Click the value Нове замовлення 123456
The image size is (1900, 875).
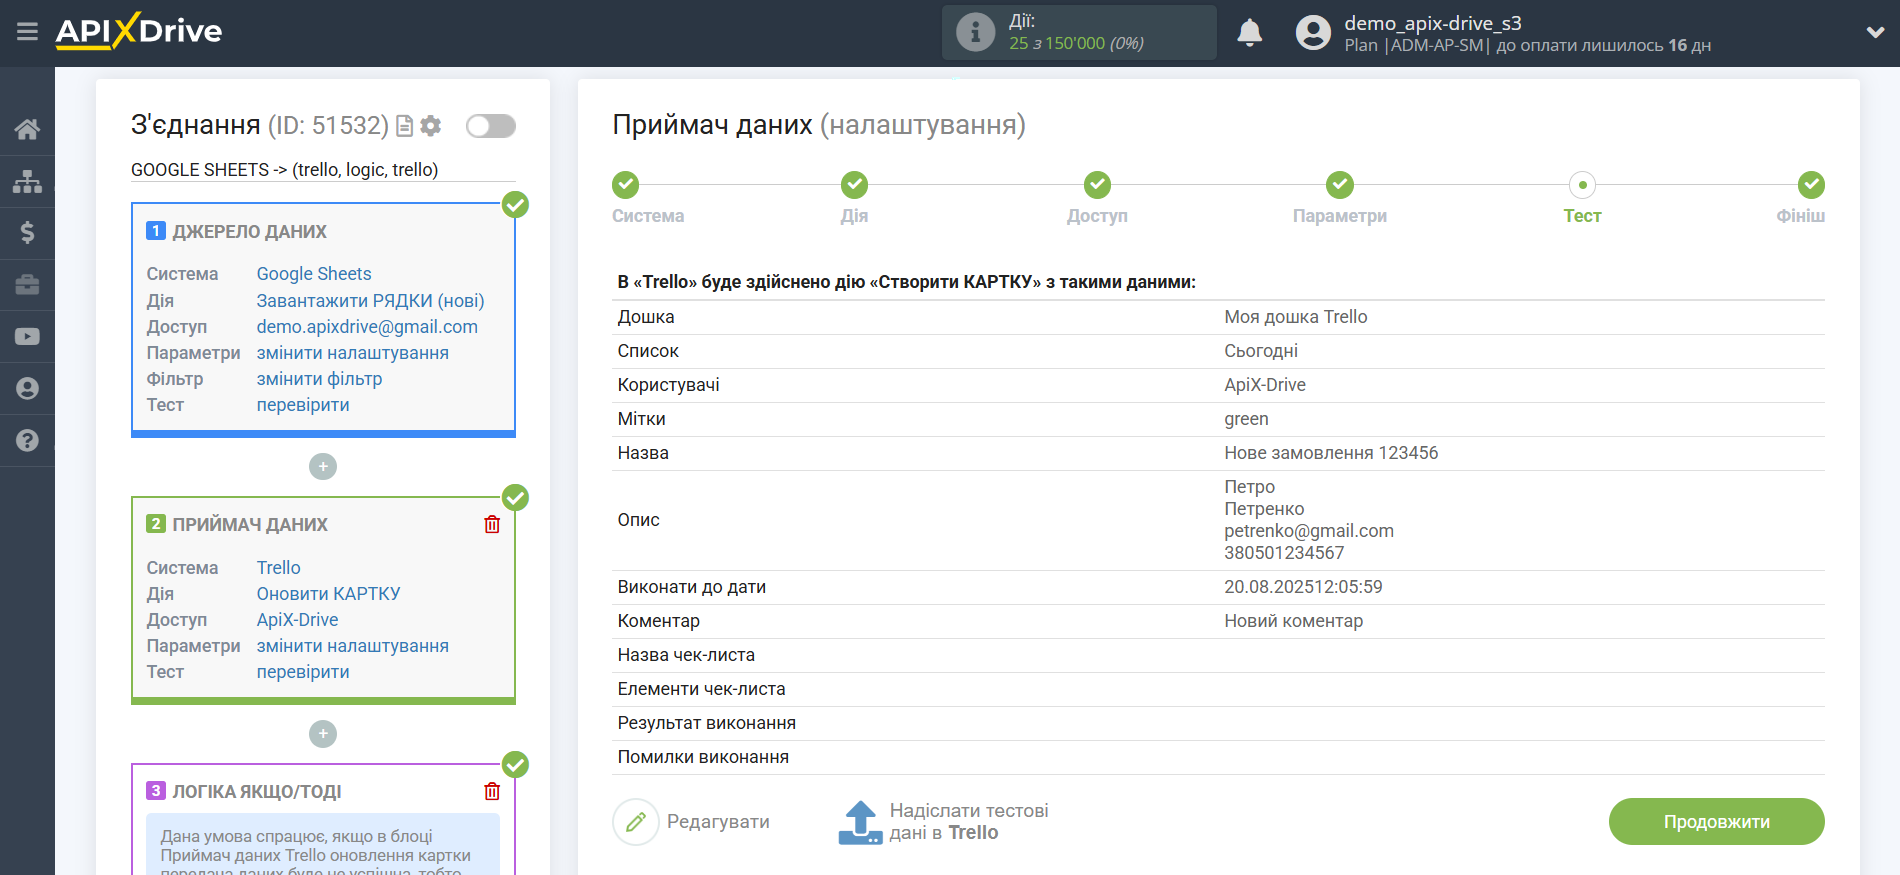click(x=1331, y=453)
